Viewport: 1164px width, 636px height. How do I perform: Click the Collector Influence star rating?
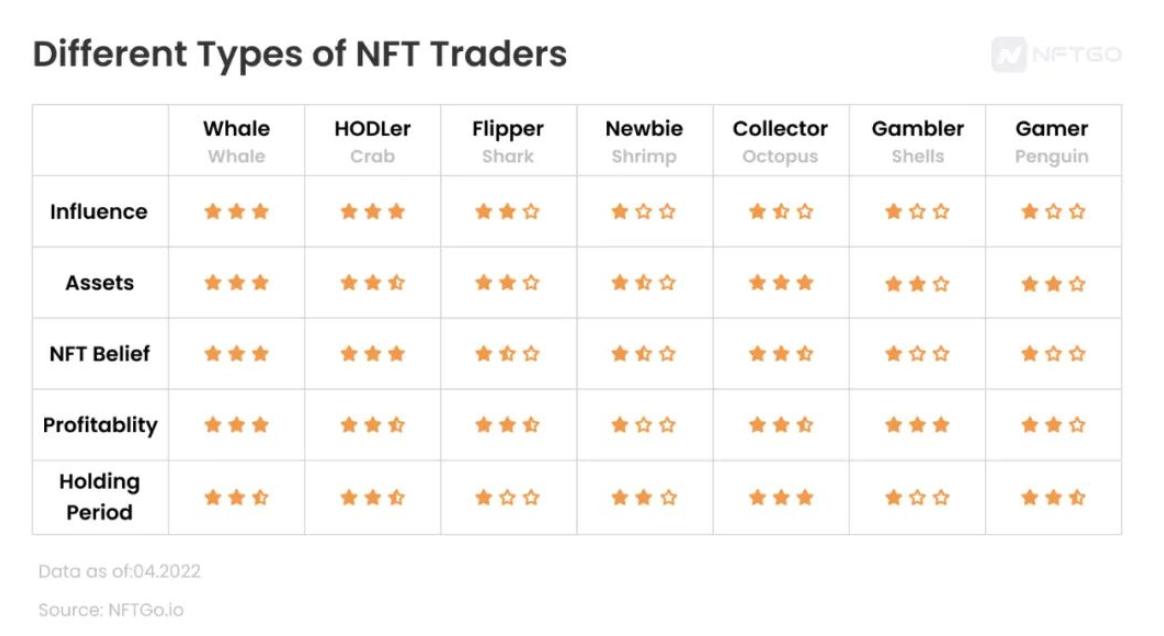[781, 212]
